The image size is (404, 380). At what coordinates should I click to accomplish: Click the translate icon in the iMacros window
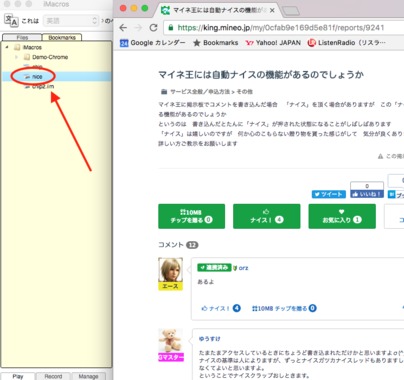[x=11, y=20]
